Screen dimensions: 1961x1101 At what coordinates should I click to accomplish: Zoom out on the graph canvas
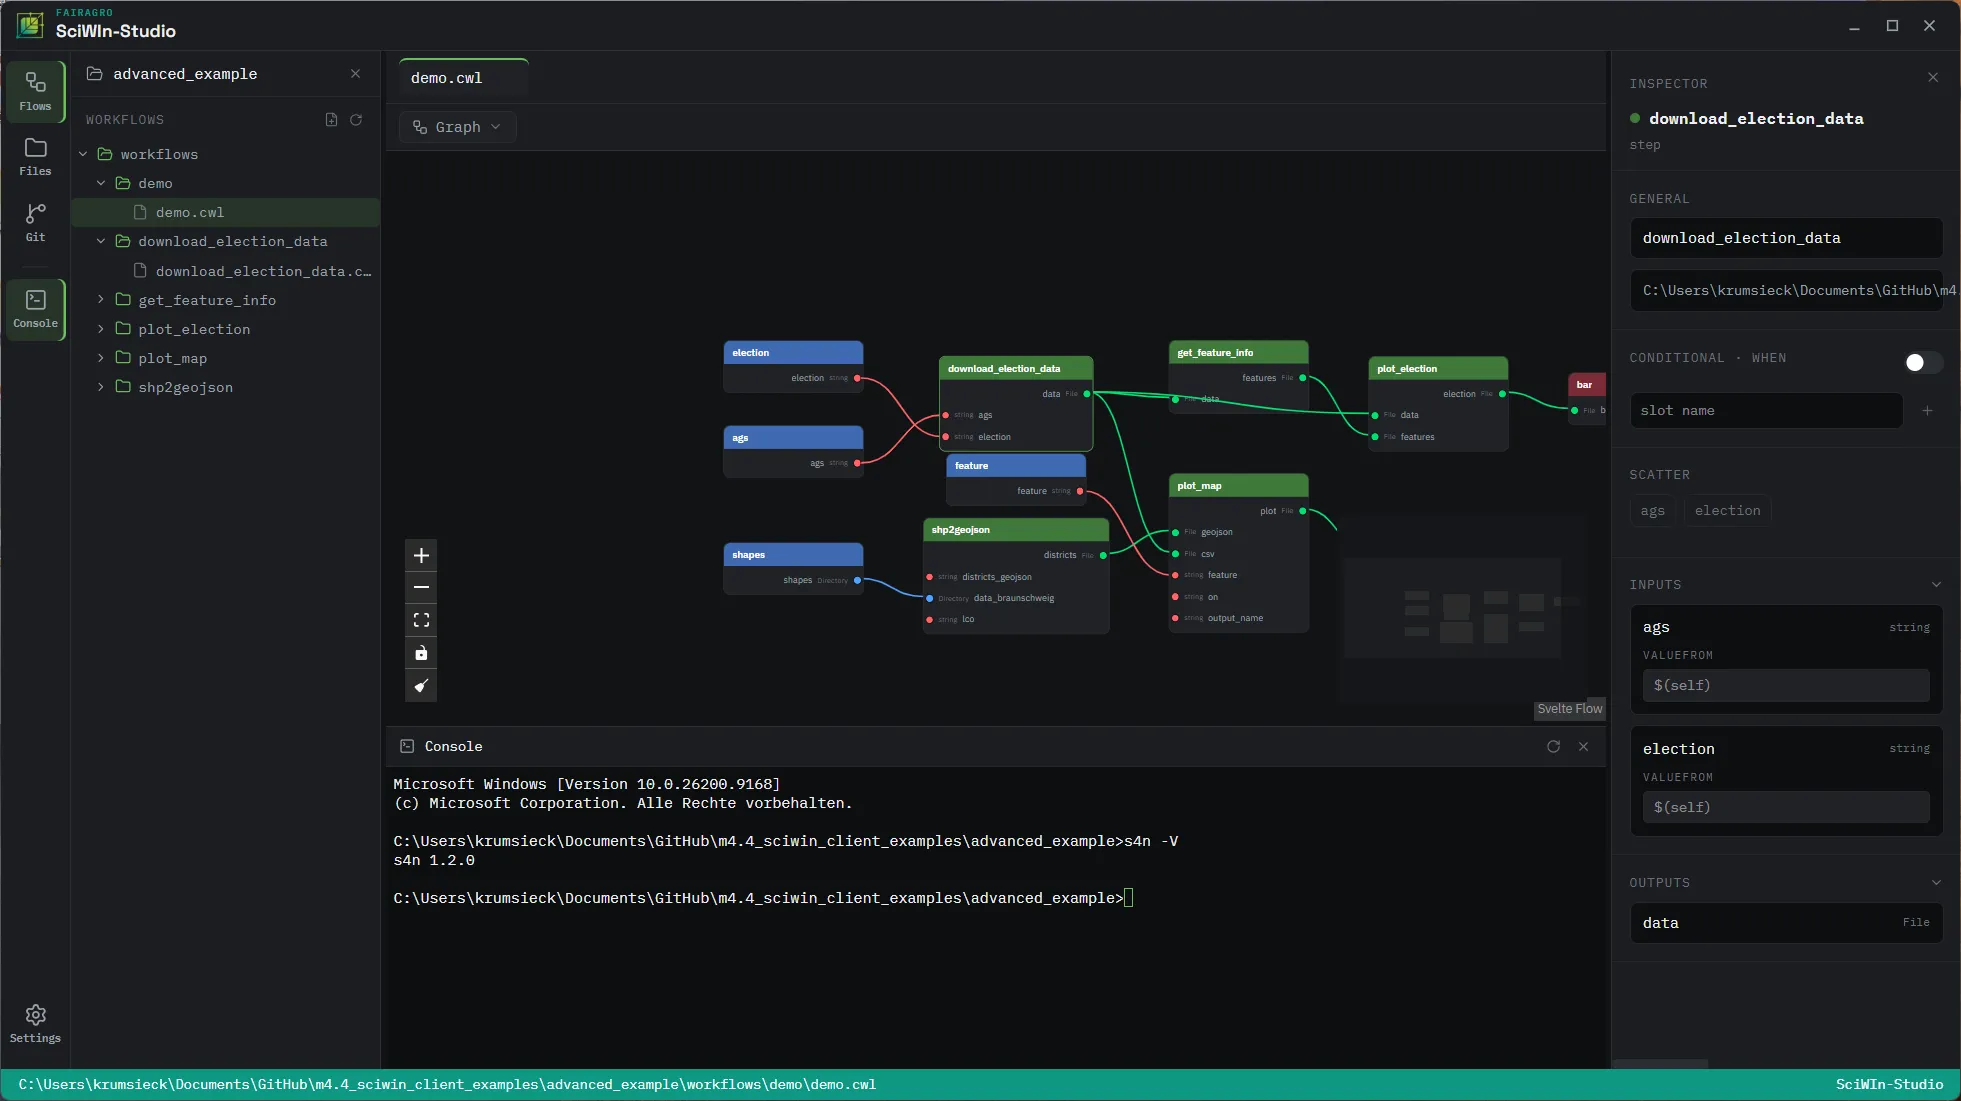click(421, 587)
